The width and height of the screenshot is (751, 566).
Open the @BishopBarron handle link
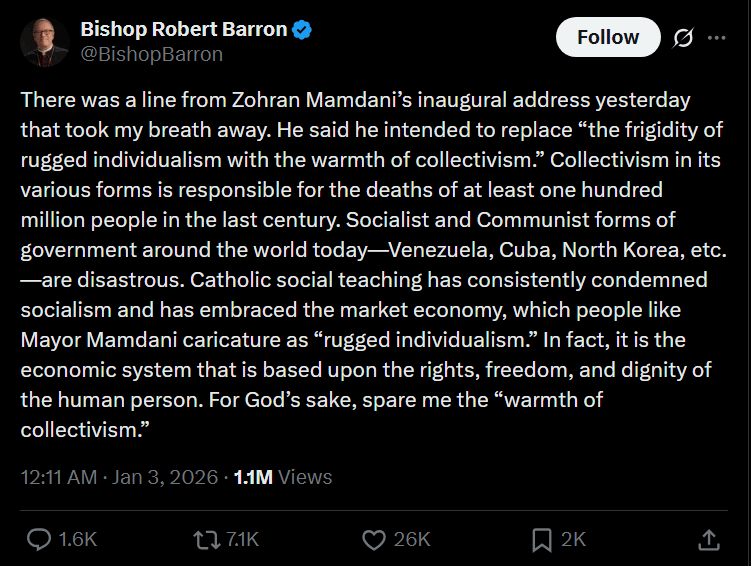pos(151,54)
